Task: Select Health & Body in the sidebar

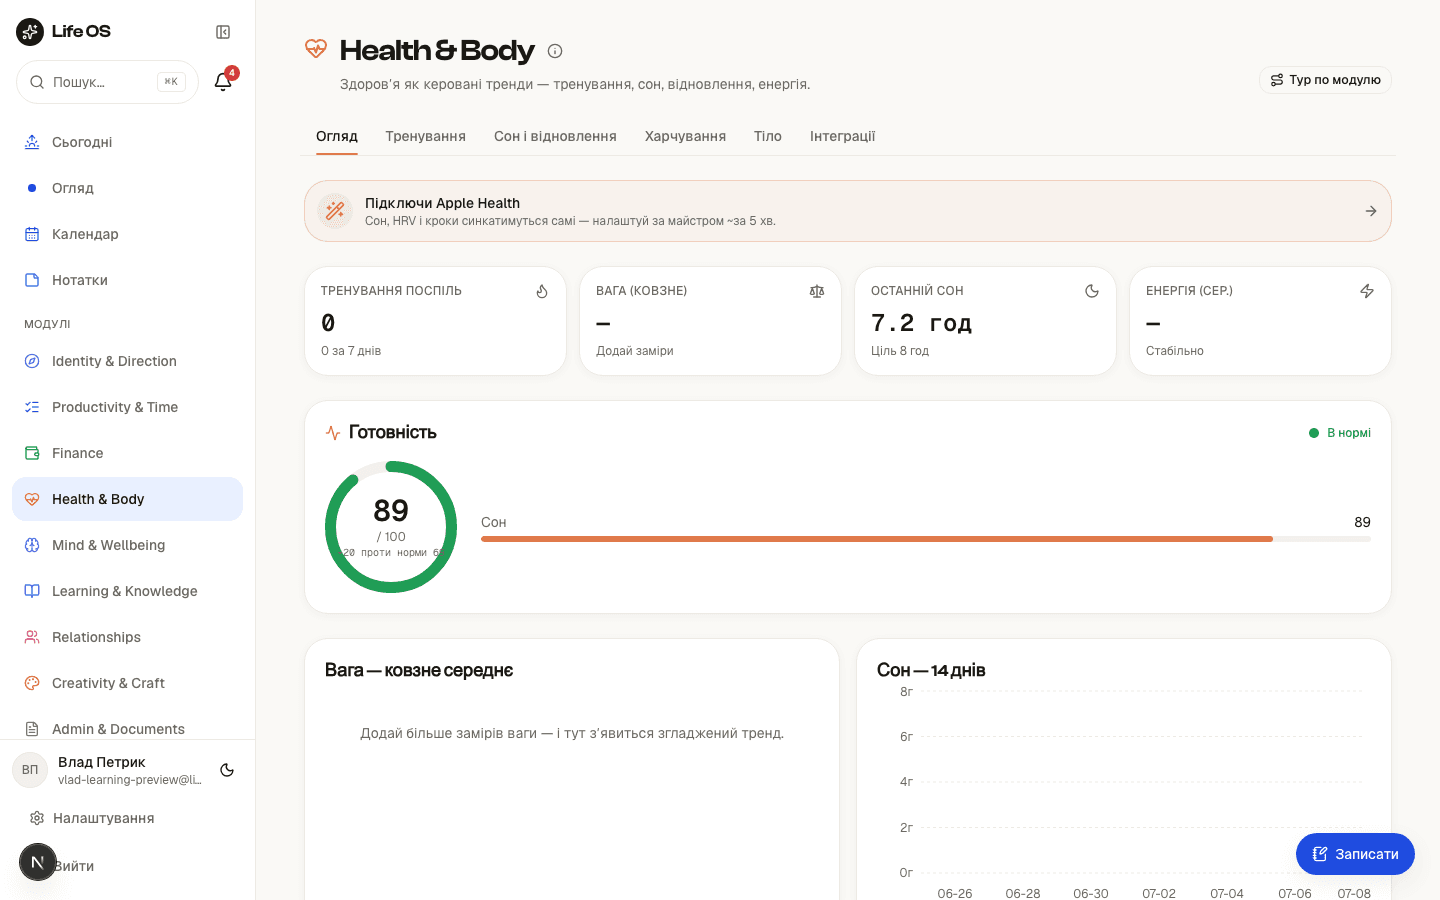Action: (x=127, y=499)
